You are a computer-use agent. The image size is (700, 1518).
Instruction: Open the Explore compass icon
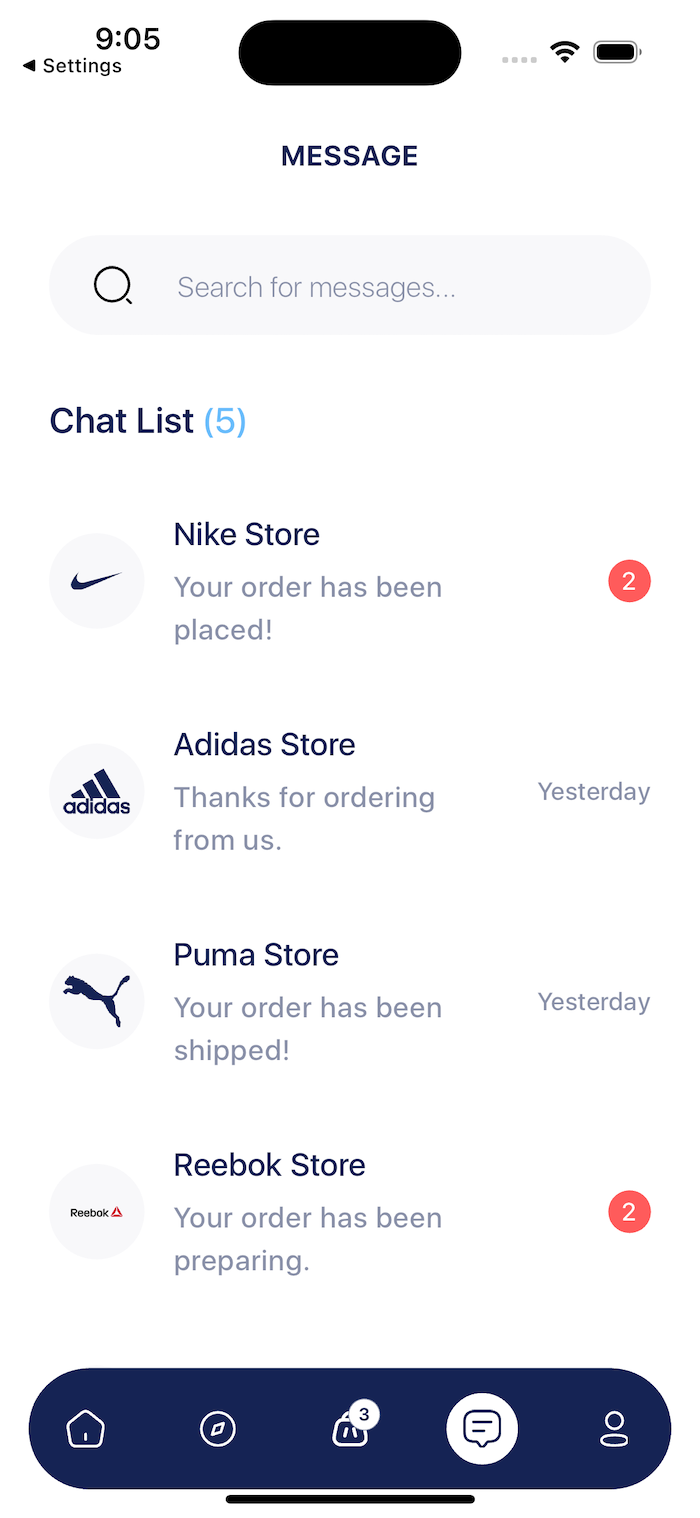click(x=218, y=1429)
